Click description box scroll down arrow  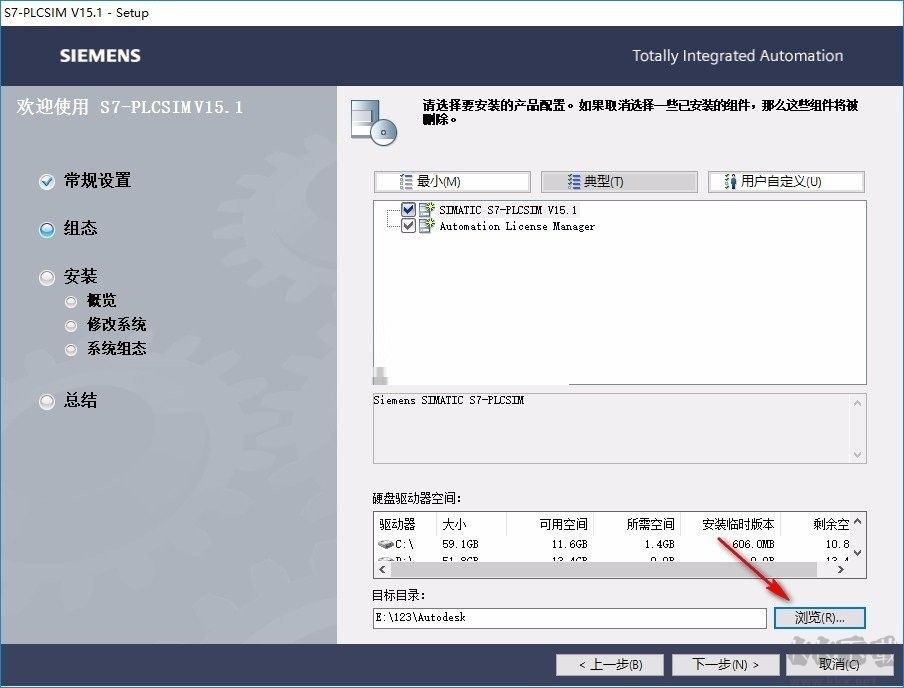coord(857,454)
